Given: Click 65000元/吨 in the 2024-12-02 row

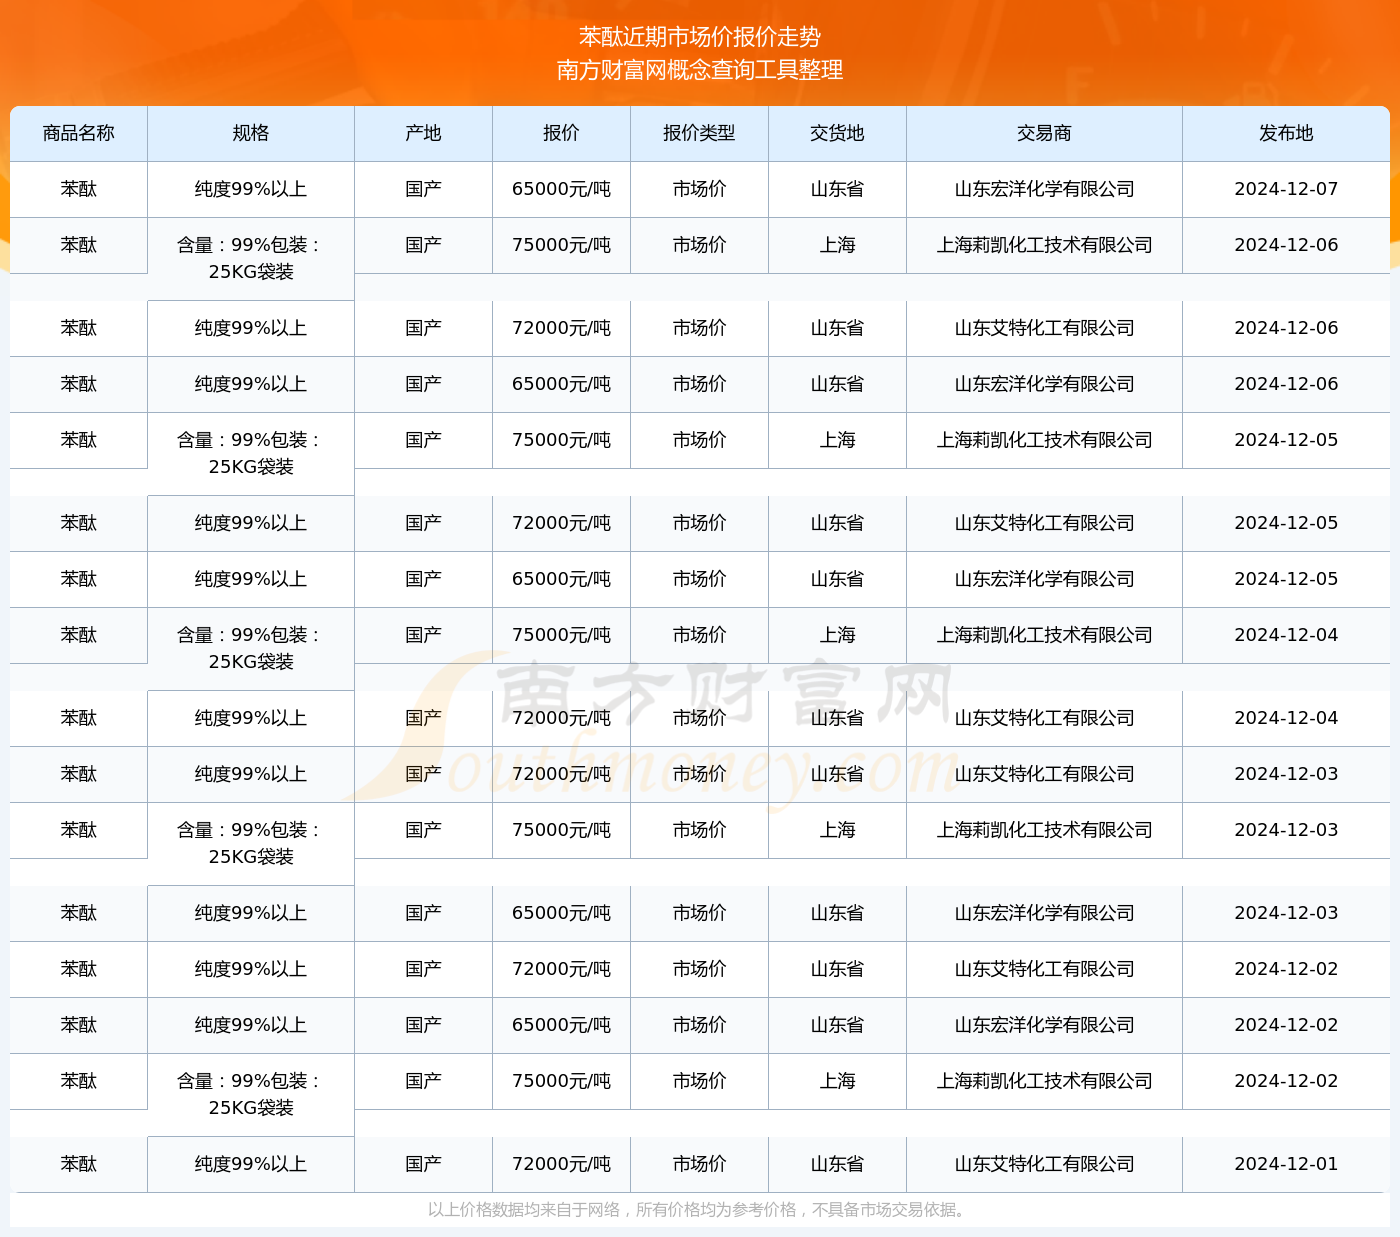Looking at the screenshot, I should (x=561, y=1025).
